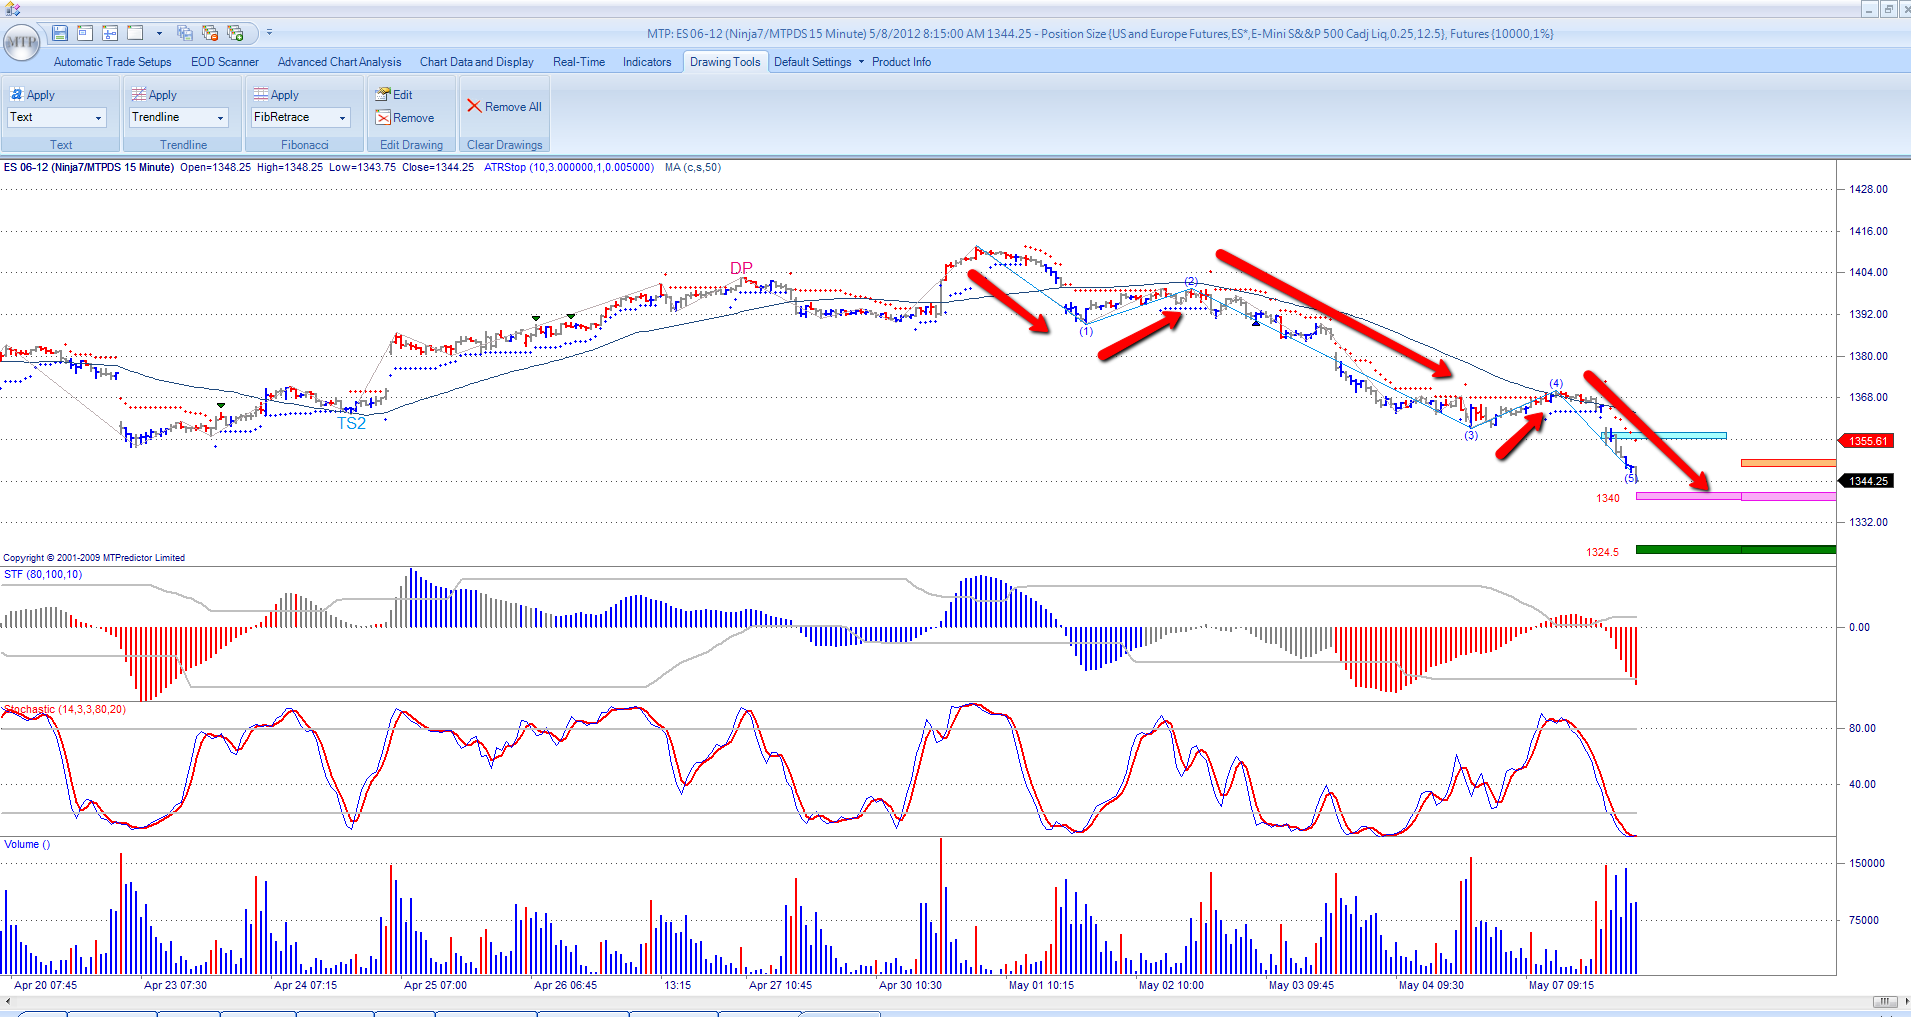The height and width of the screenshot is (1017, 1911).
Task: Click the Stochastic (14,3,3,80,20) panel label
Action: (65, 709)
